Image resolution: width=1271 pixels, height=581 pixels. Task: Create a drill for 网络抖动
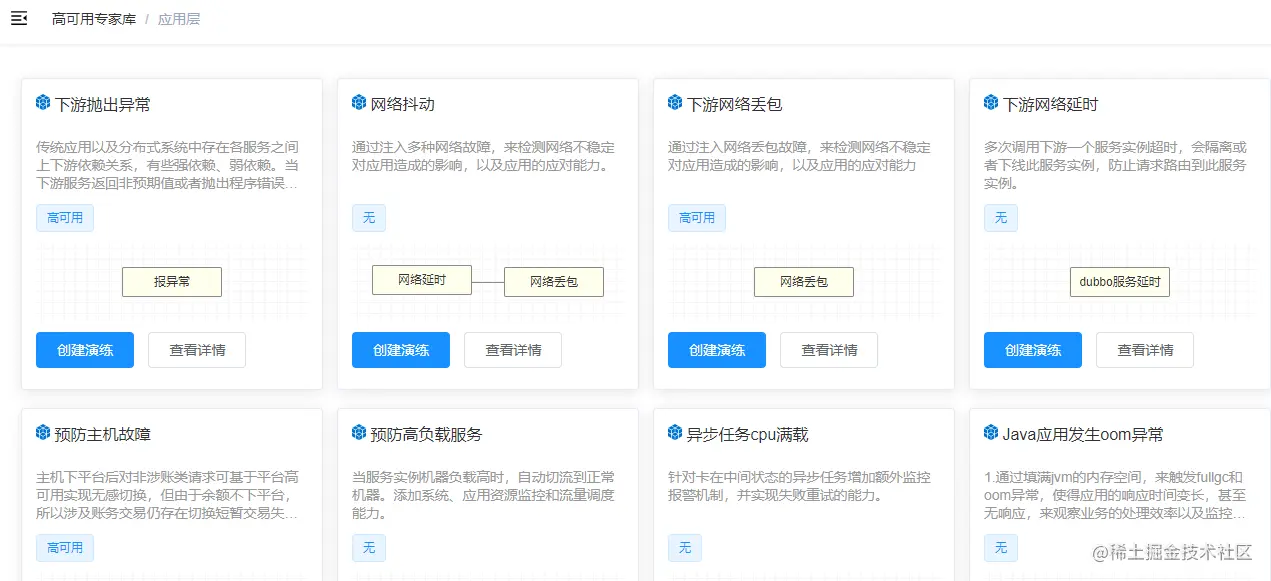tap(401, 350)
